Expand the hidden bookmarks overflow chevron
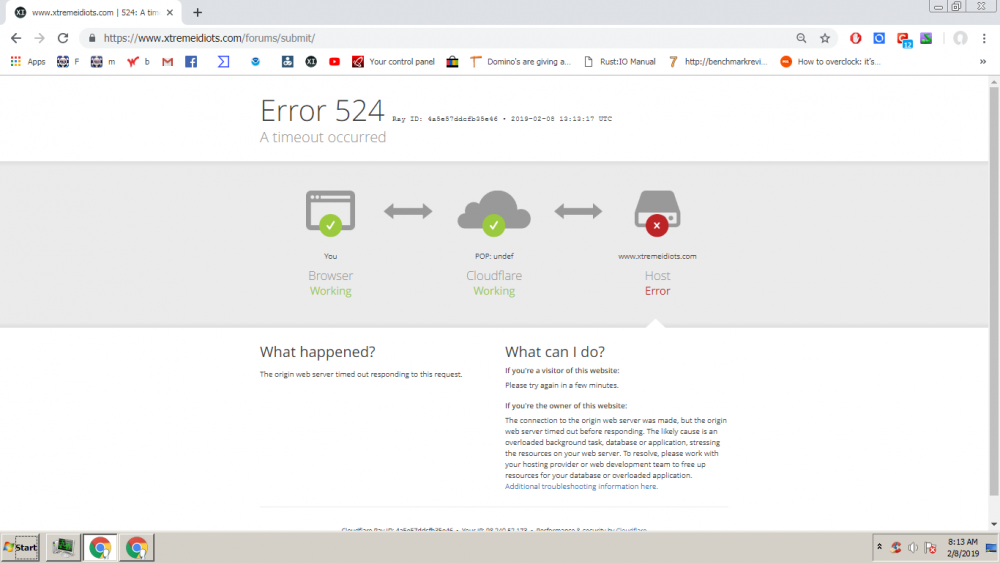 [983, 61]
